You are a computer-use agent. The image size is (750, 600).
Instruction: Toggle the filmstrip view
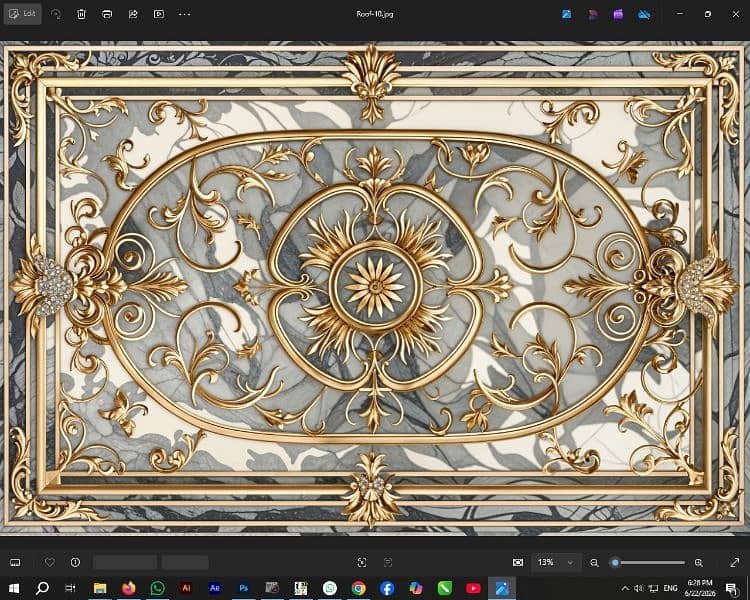point(15,563)
